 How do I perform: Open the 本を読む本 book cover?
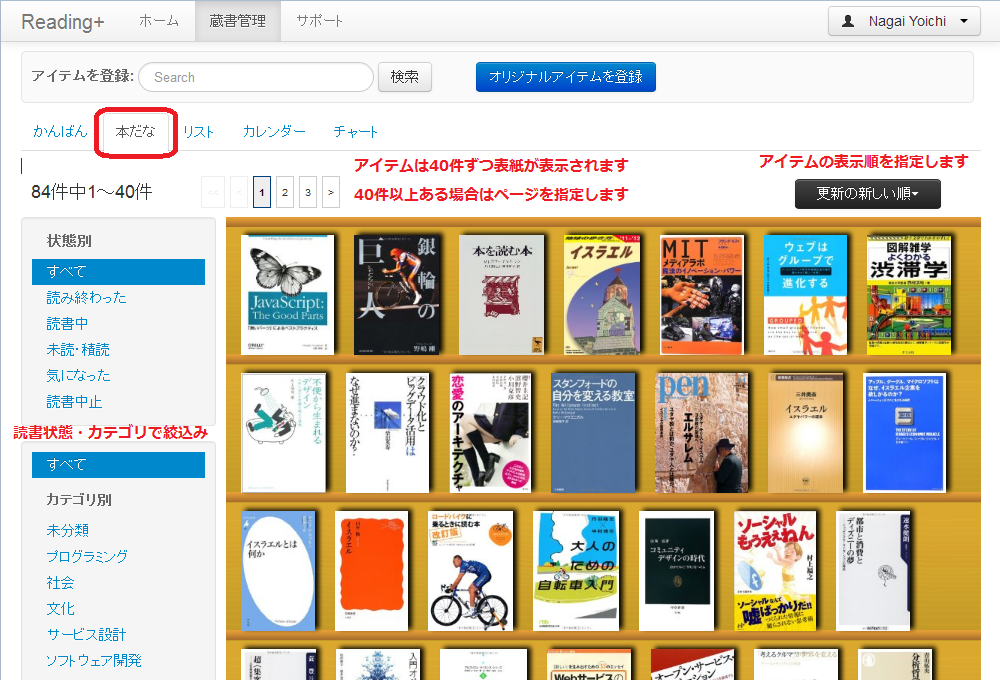(x=502, y=295)
